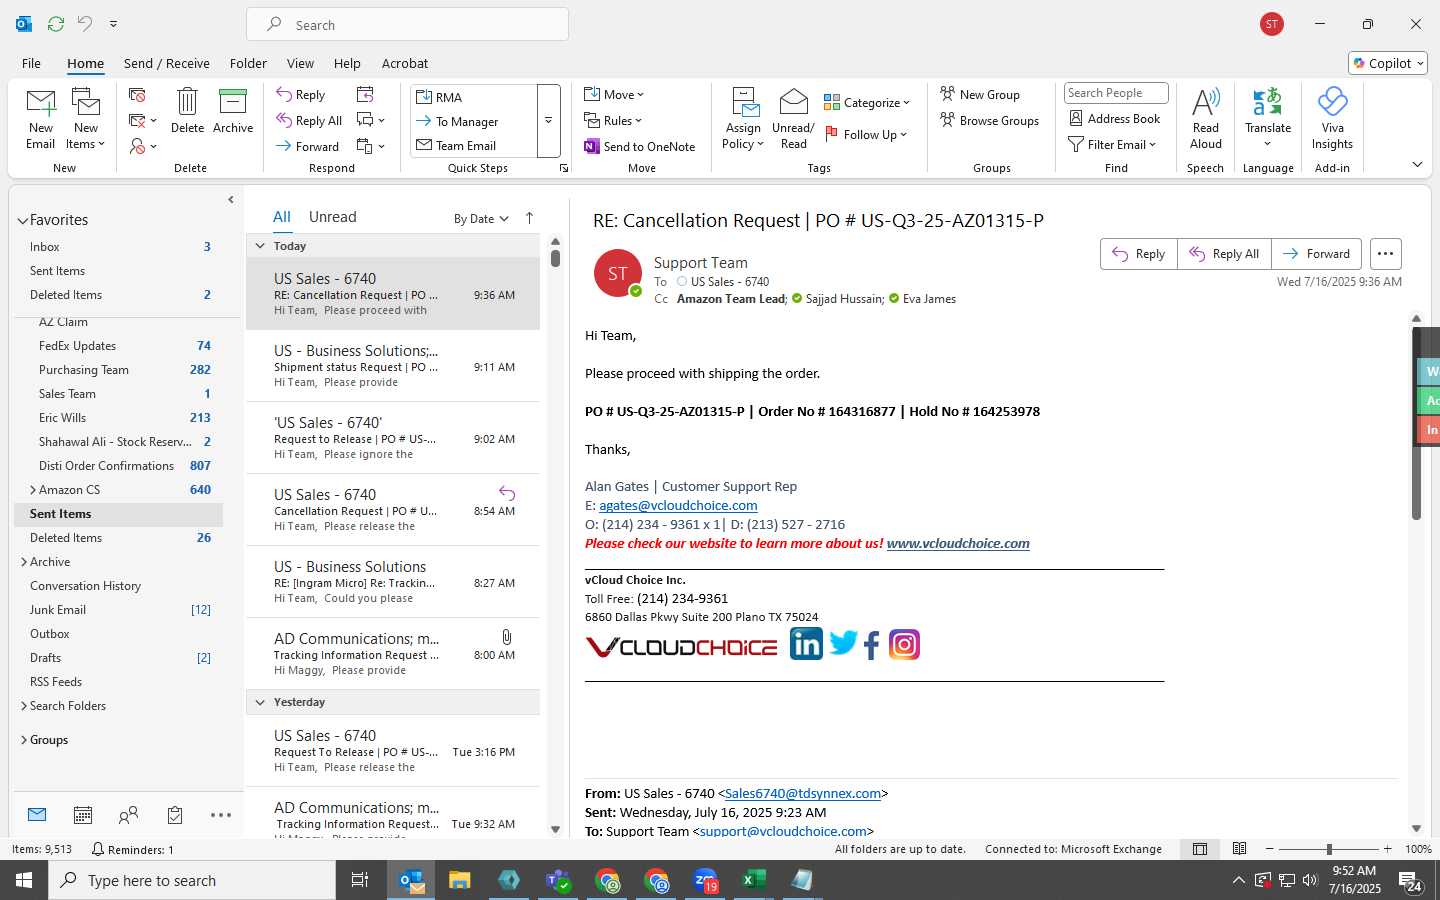The image size is (1440, 900).
Task: Click Send to OneNote
Action: (x=640, y=146)
